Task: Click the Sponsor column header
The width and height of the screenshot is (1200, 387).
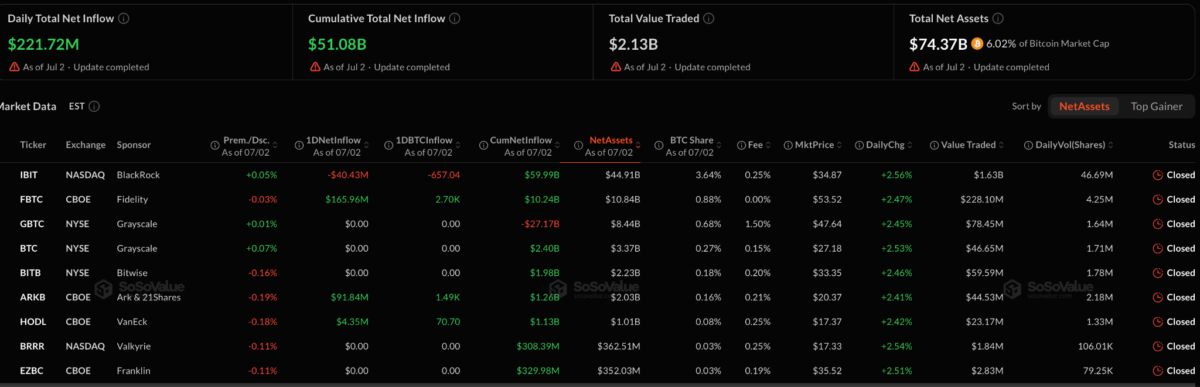Action: tap(134, 145)
